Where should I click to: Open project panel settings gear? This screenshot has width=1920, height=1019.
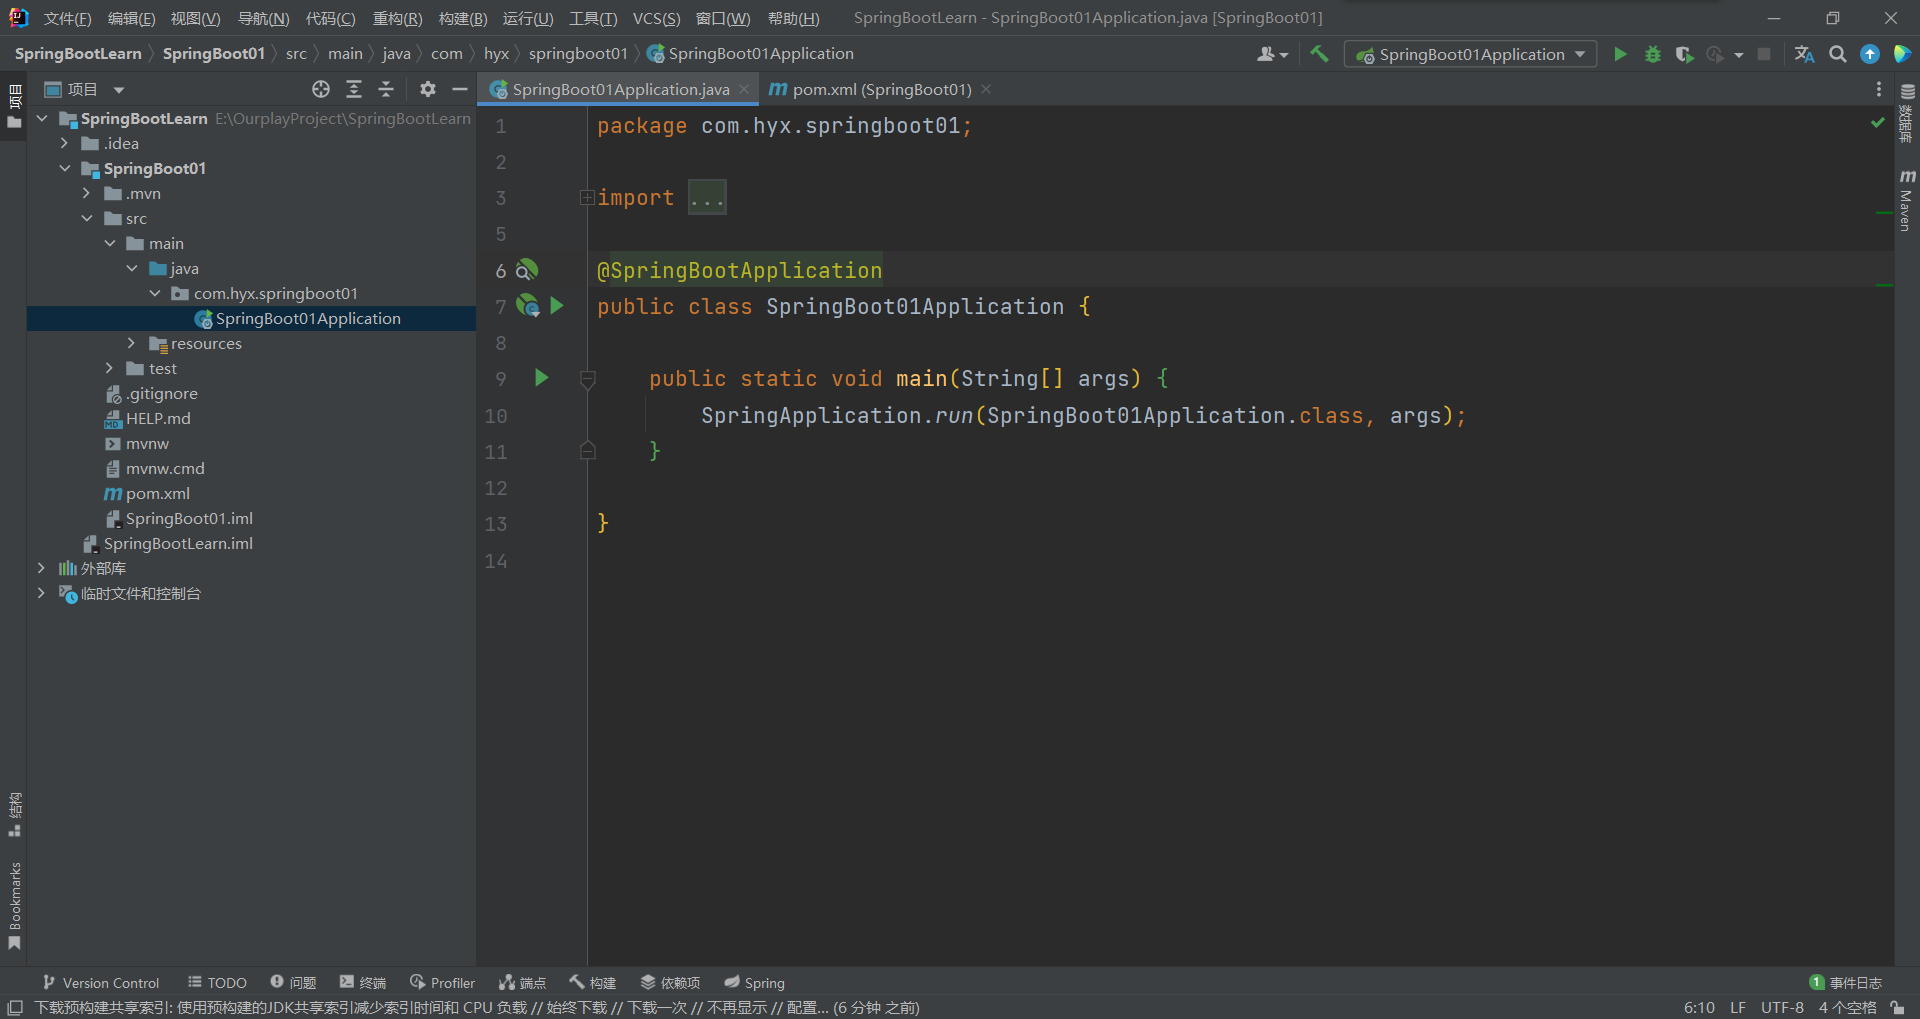[x=428, y=89]
